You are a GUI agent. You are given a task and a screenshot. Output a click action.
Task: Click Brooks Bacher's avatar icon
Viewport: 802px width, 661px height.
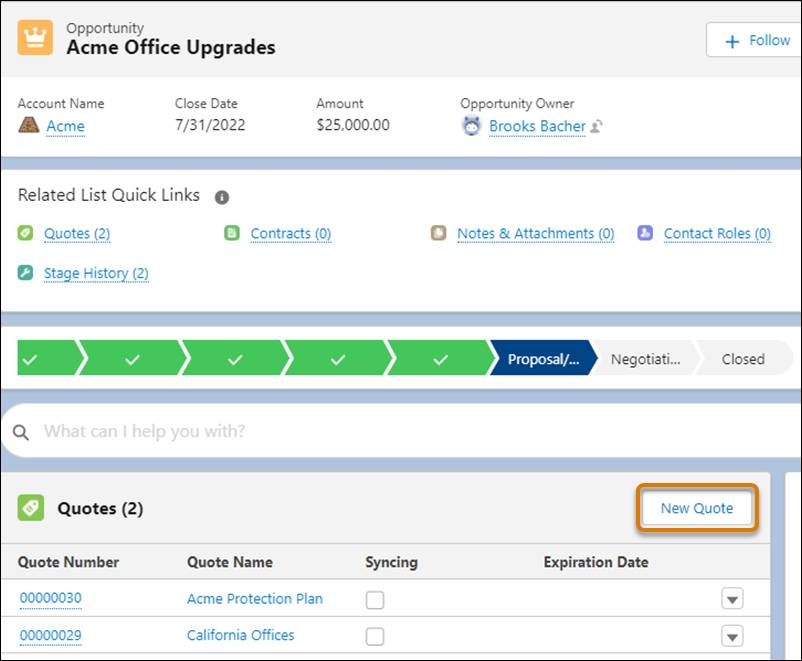coord(471,126)
